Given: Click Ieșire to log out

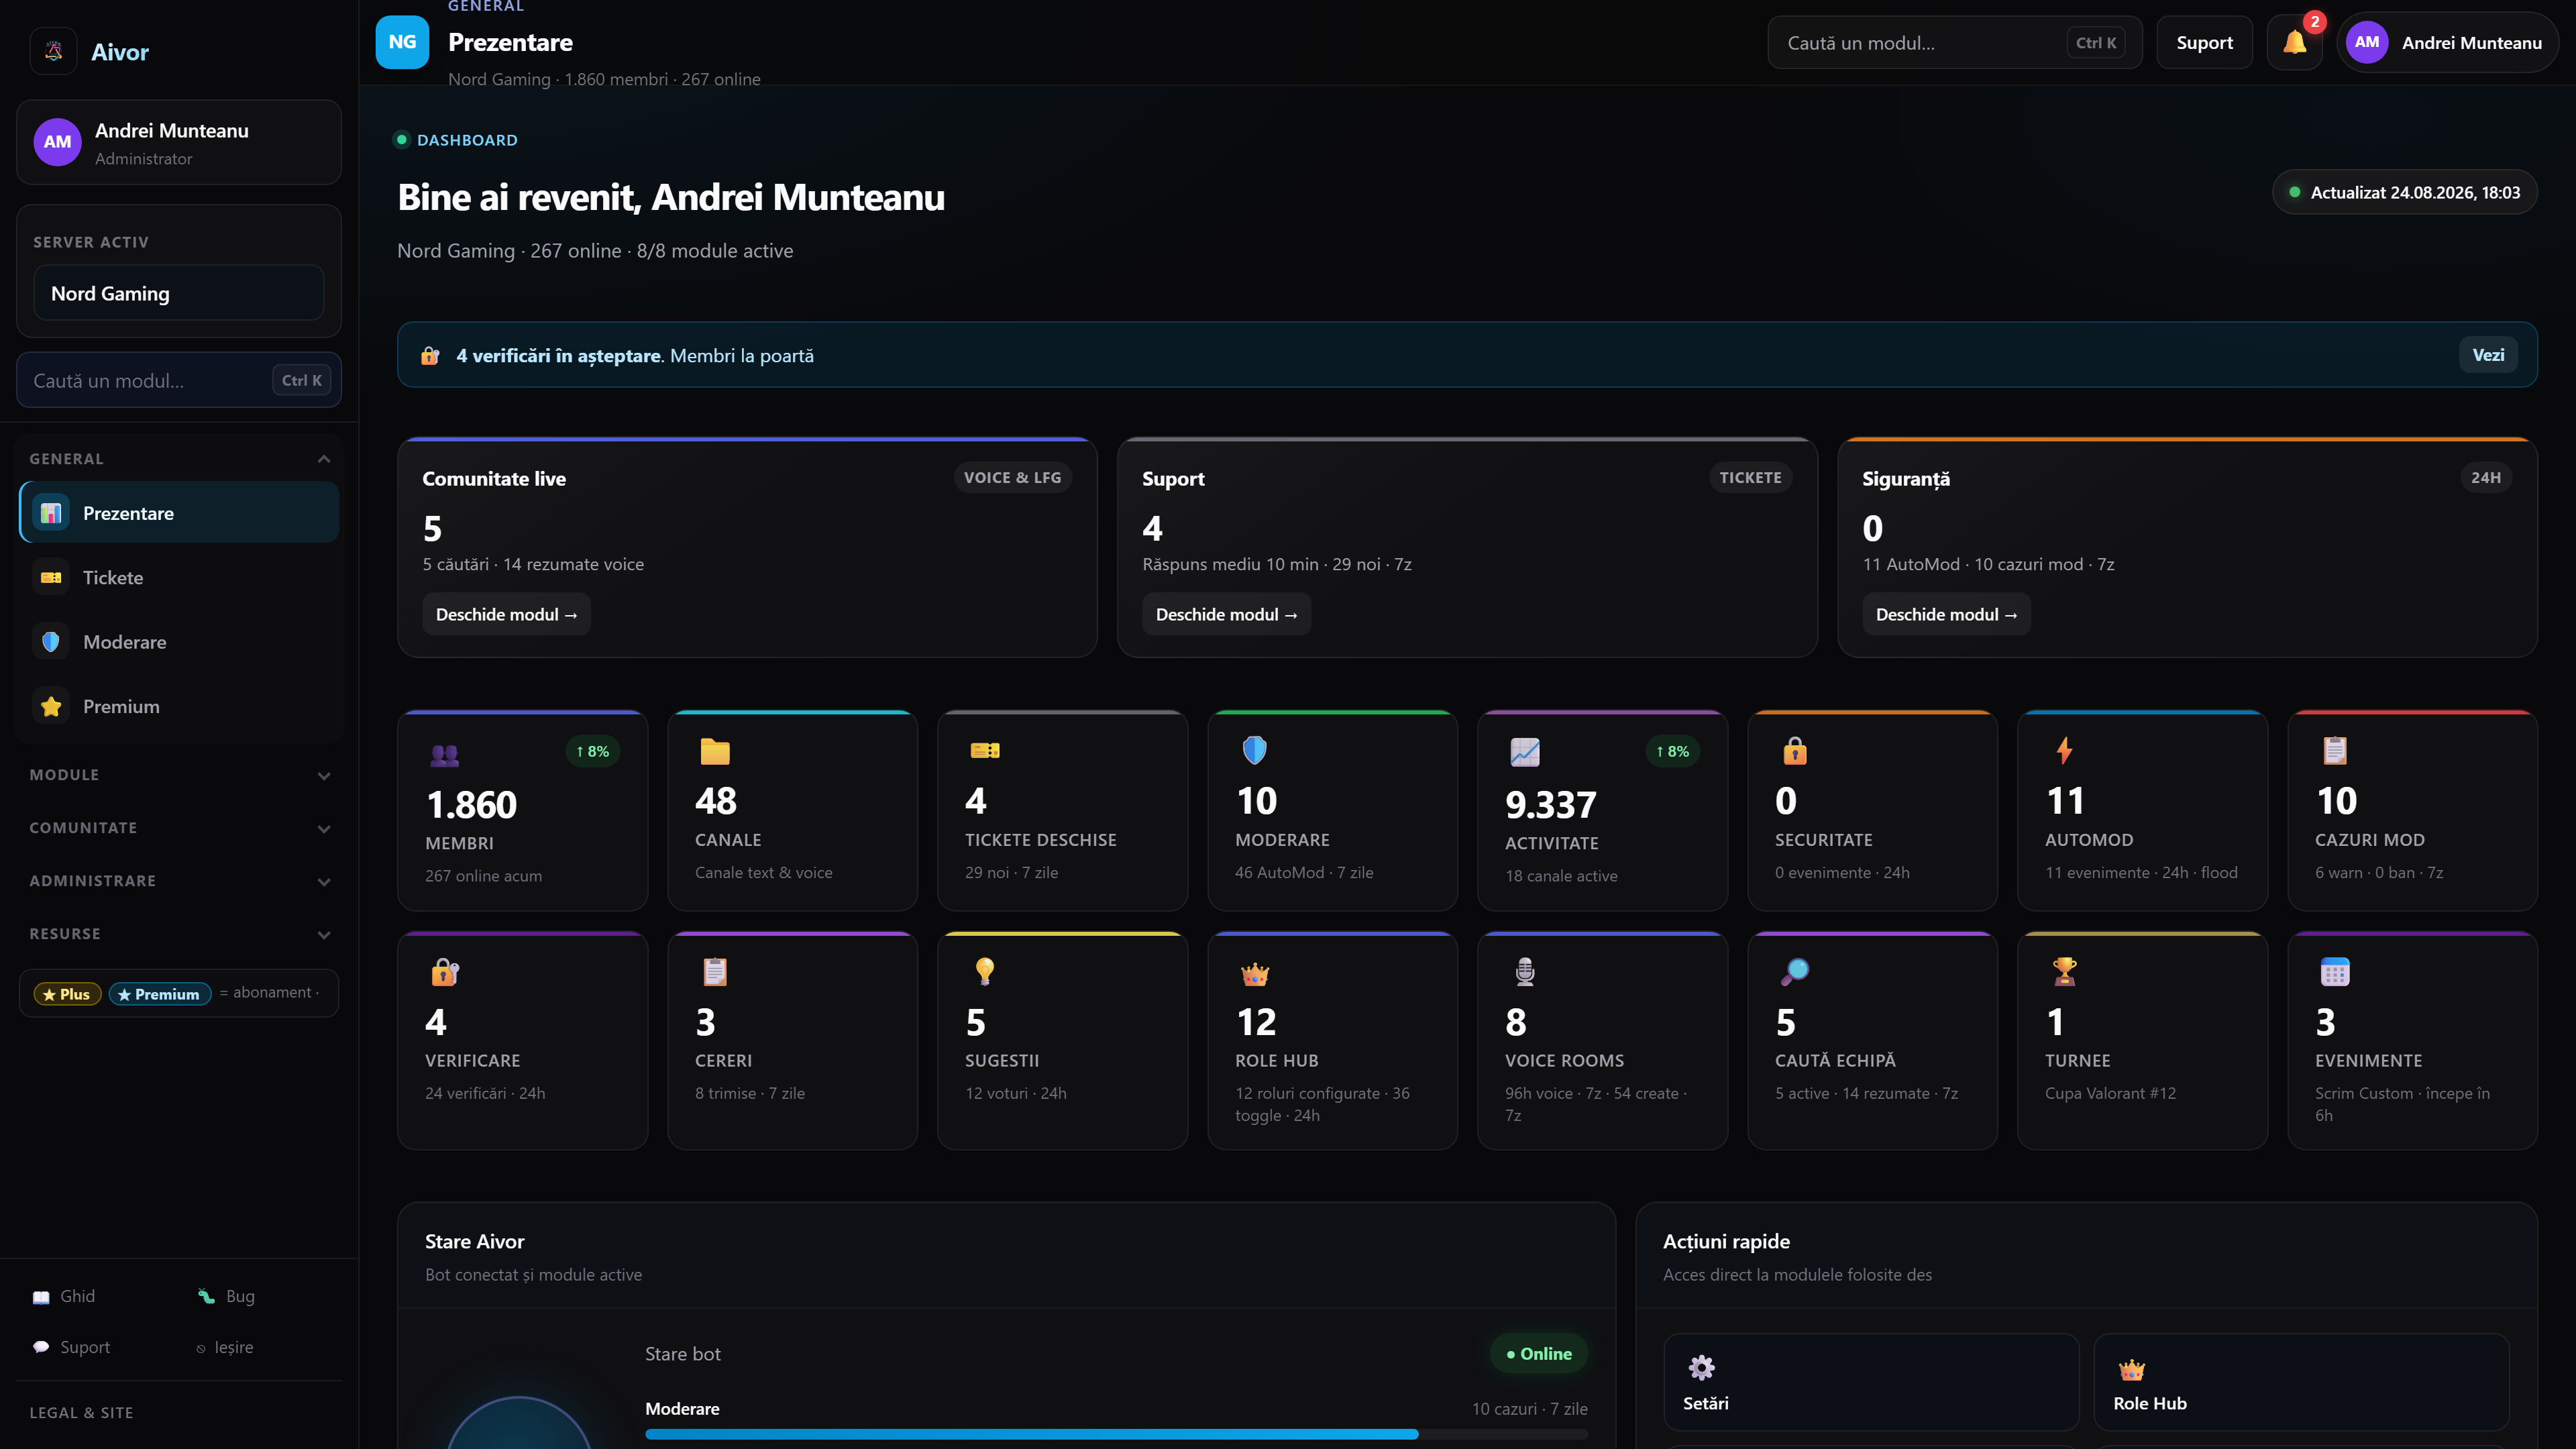Looking at the screenshot, I should point(225,1347).
